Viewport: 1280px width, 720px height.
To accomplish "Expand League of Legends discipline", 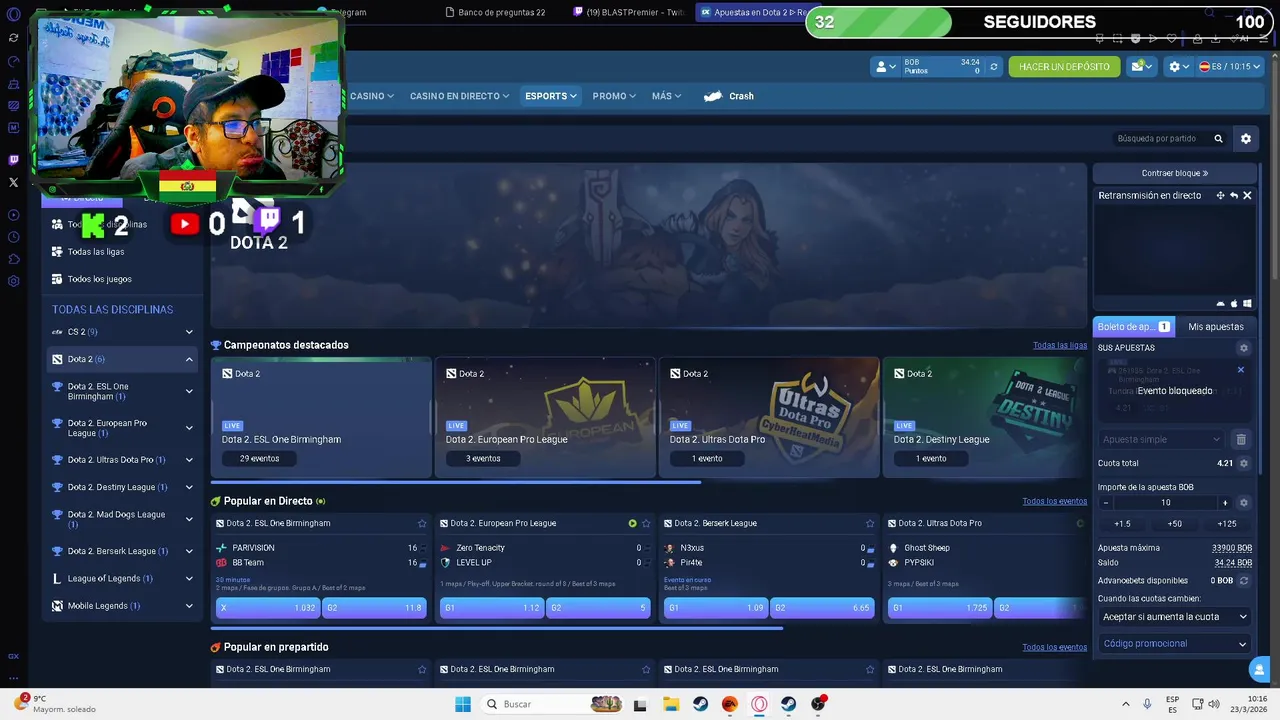I will pos(189,578).
